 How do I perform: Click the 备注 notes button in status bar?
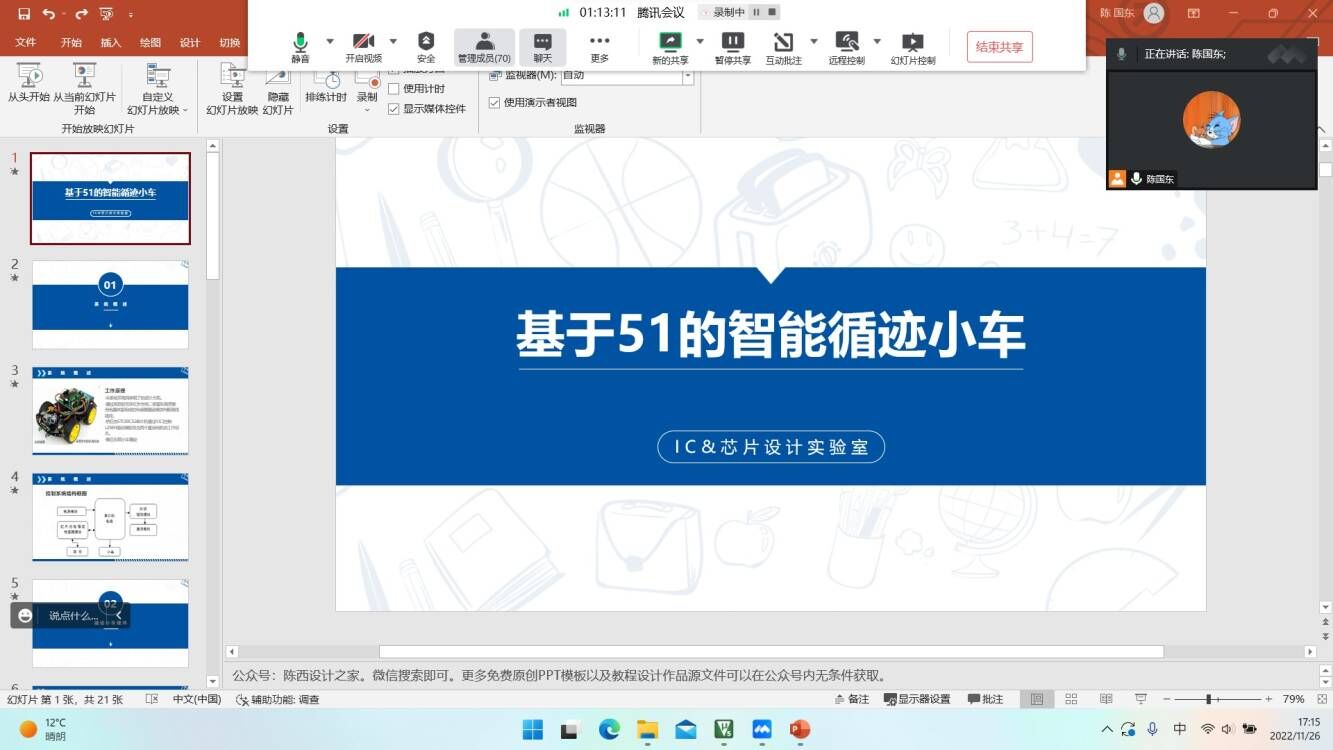point(851,699)
